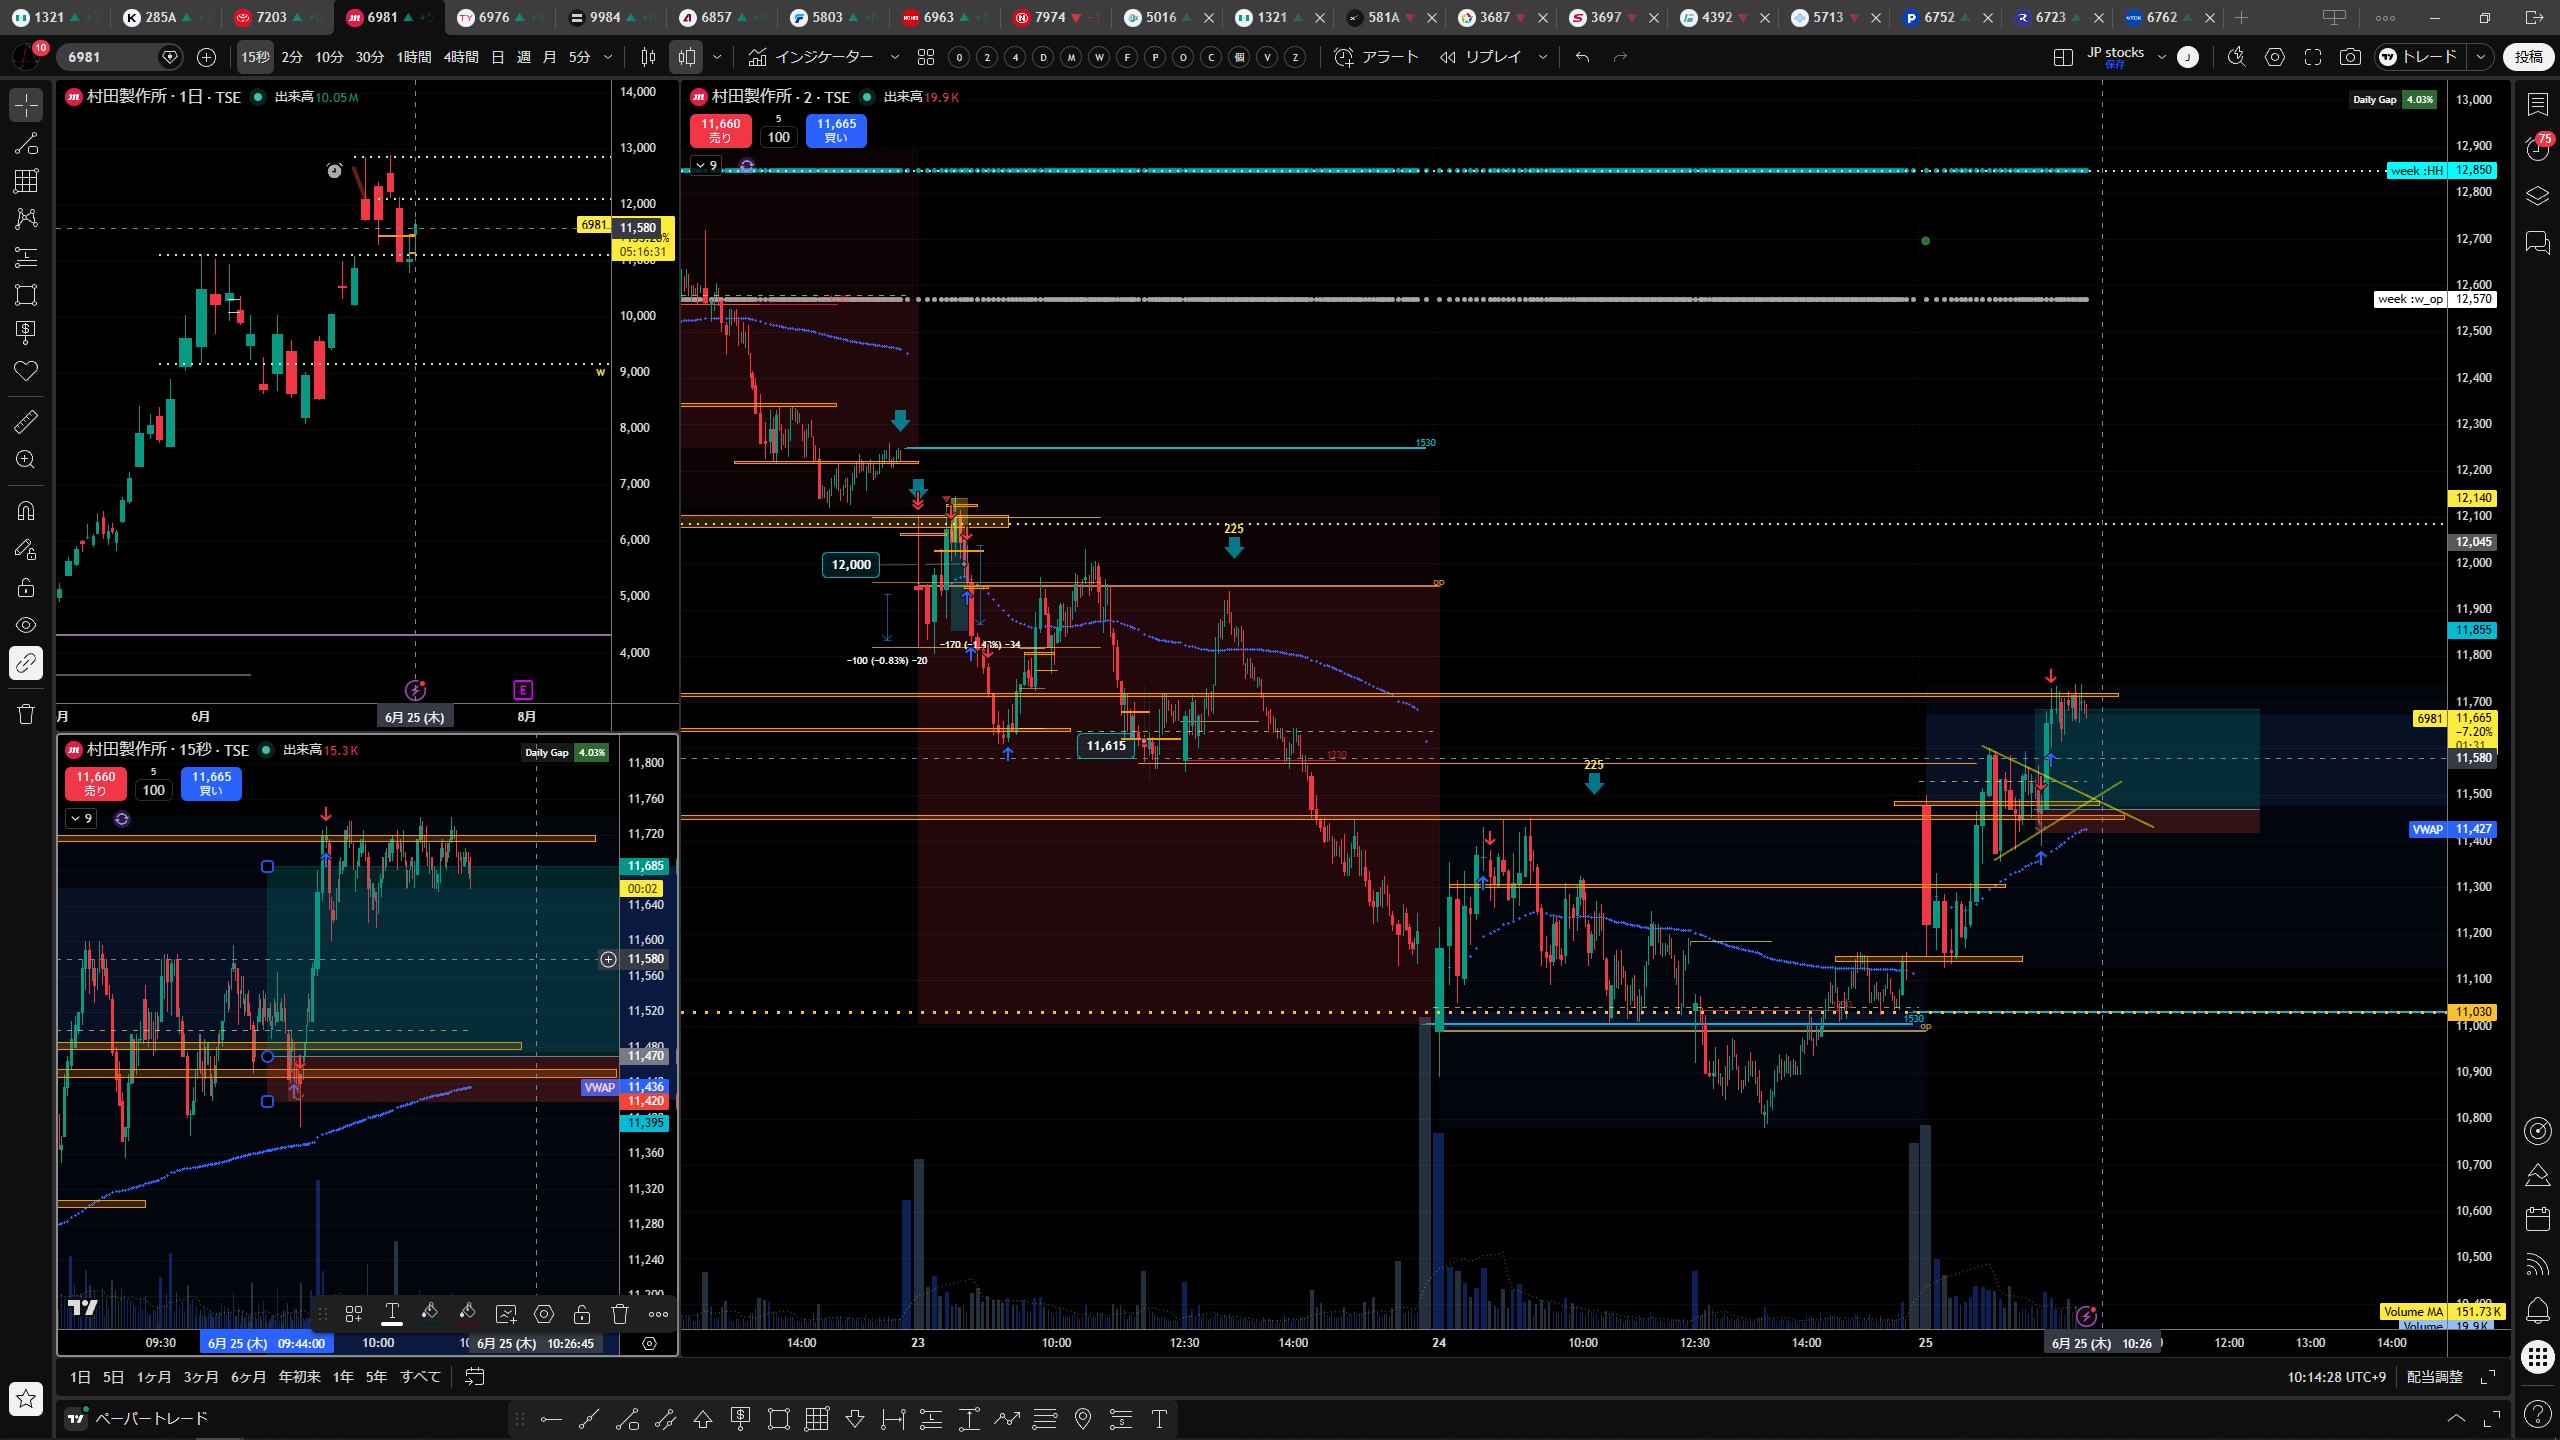Open the インジケーター indicators menu
2560x1440 pixels.
[x=811, y=57]
